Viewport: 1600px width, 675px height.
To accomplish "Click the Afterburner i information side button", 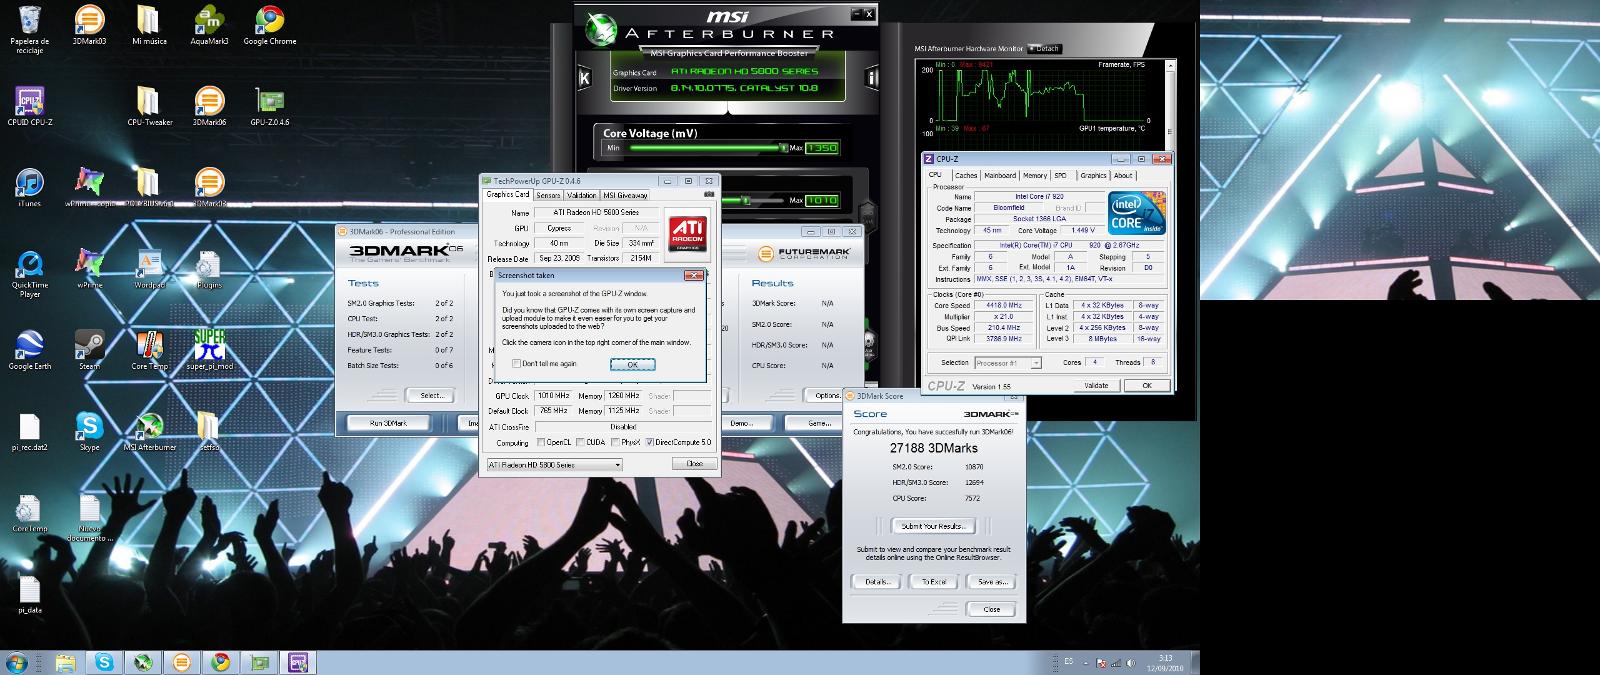I will (871, 77).
